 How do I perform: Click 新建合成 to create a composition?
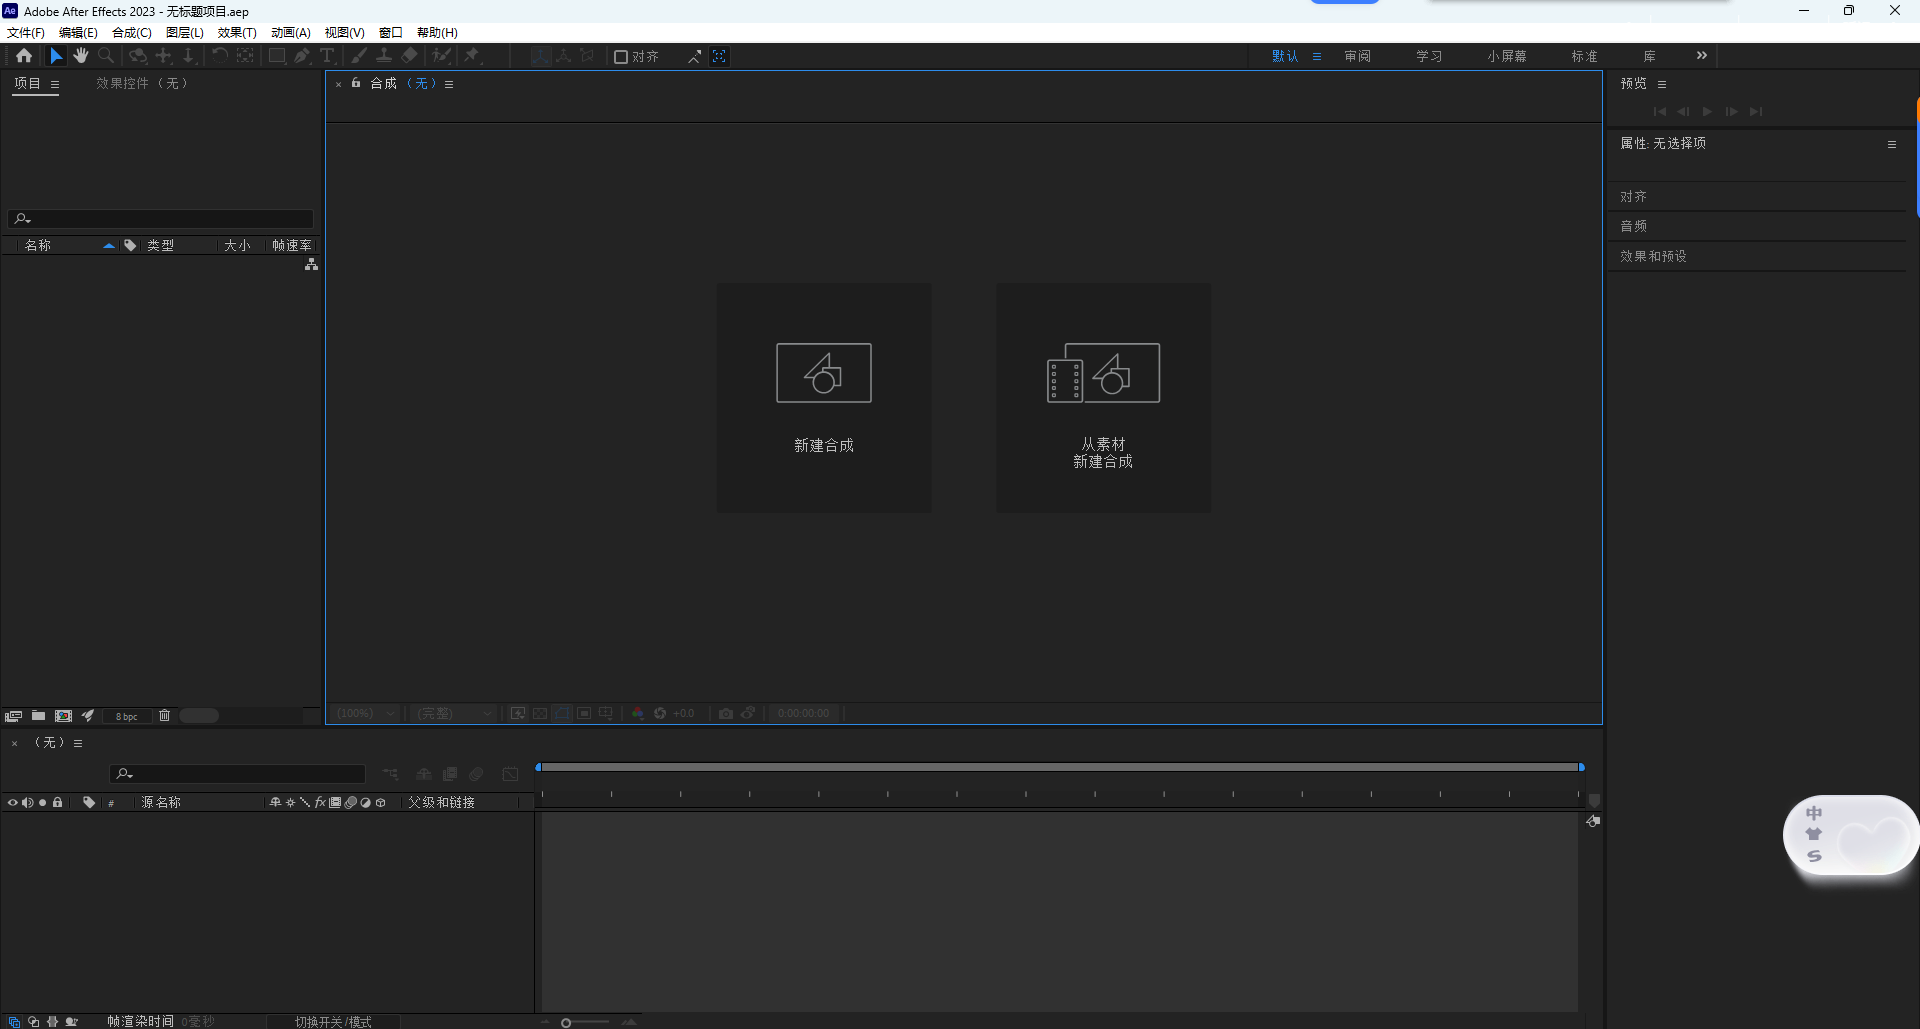point(824,397)
